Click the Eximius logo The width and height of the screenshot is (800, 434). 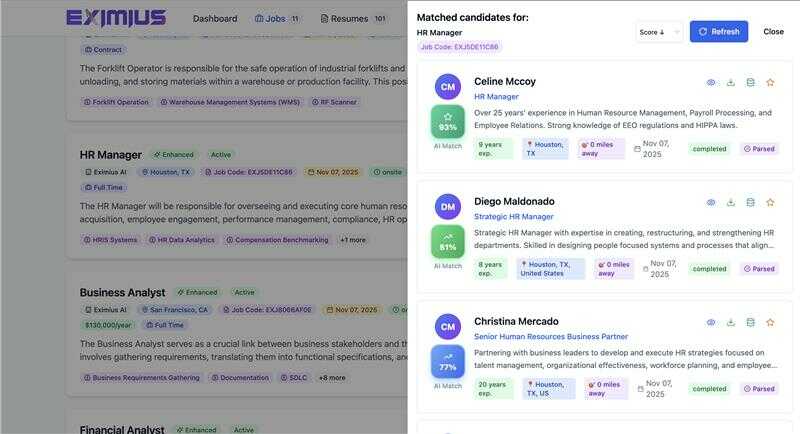pos(116,18)
